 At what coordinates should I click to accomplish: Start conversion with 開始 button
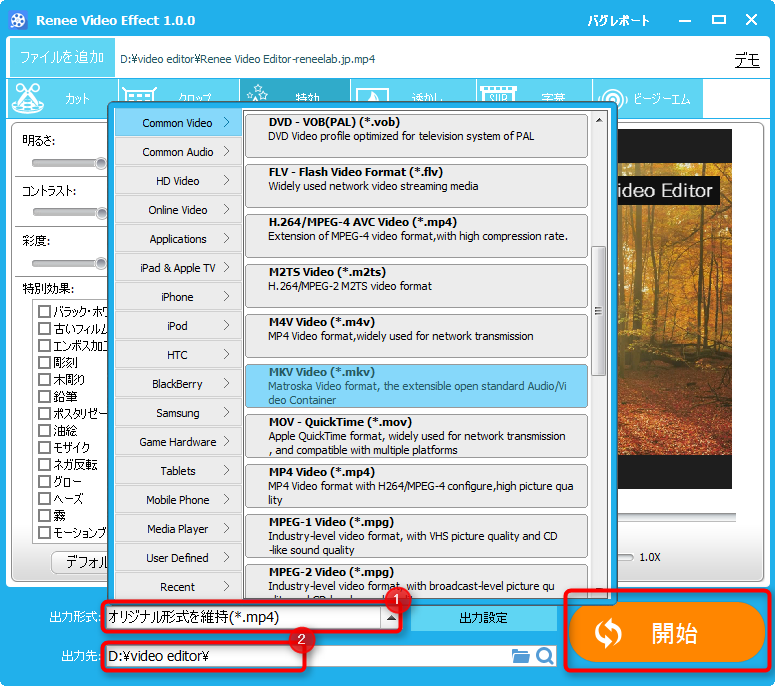(667, 632)
